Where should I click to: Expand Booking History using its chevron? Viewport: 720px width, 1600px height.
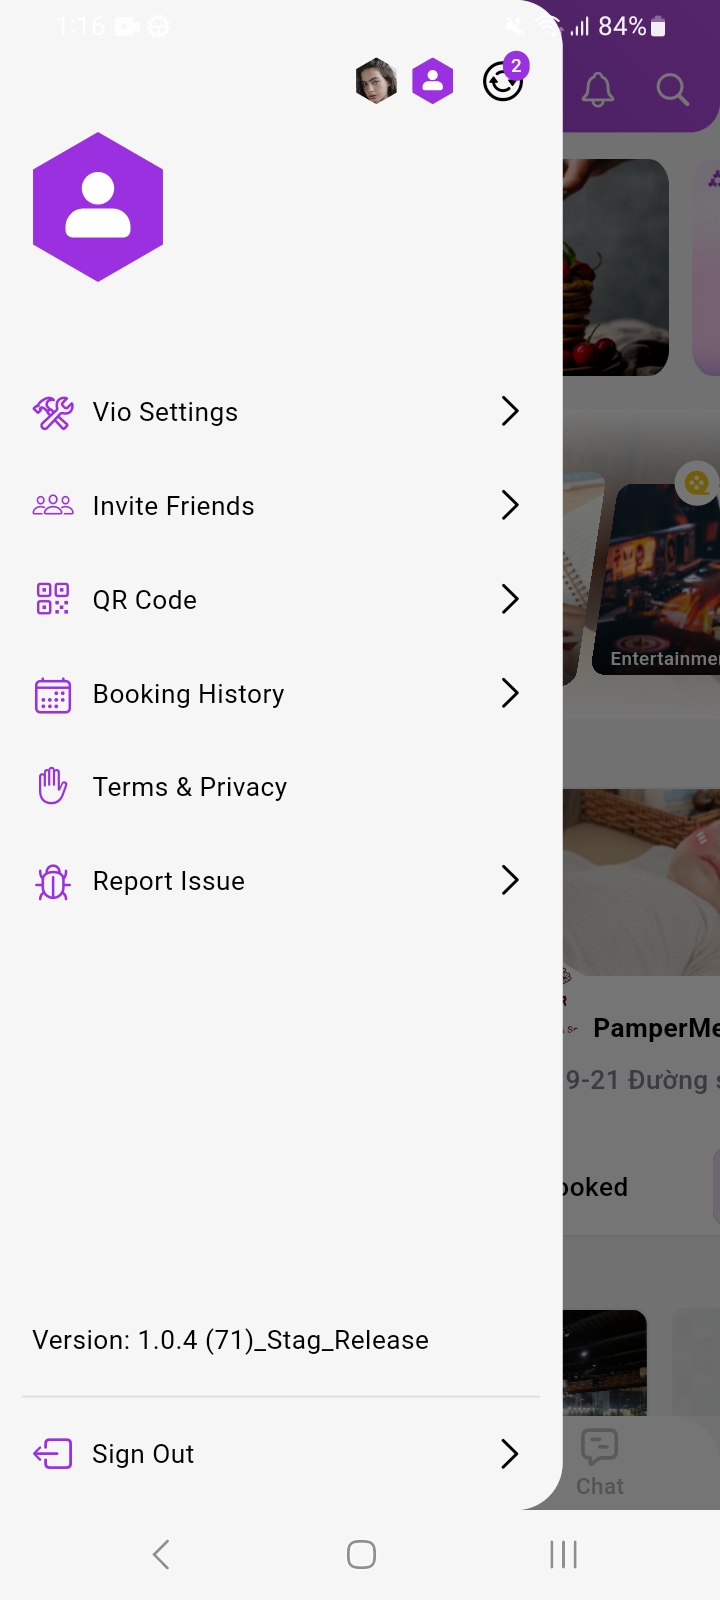(510, 693)
